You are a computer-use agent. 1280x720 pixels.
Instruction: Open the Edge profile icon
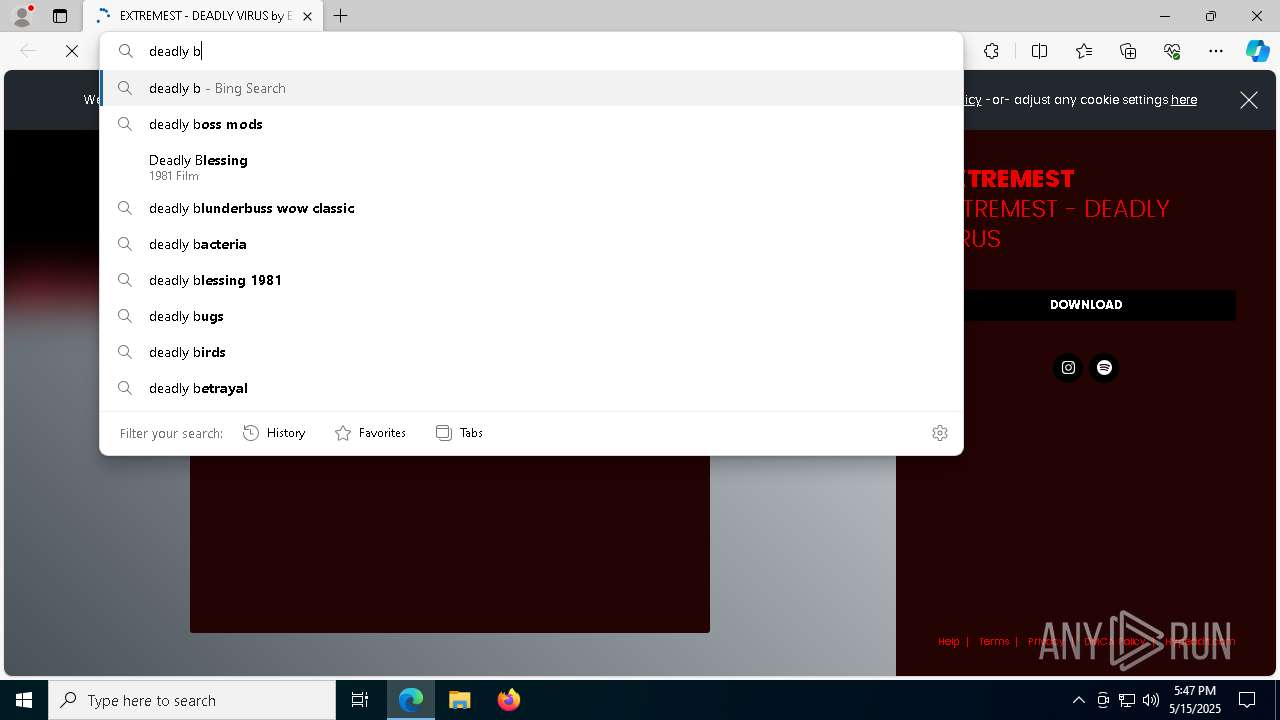22,16
